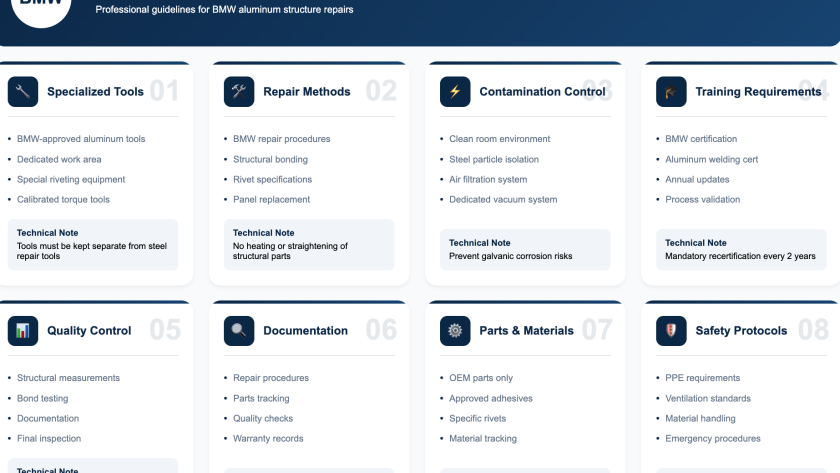840x473 pixels.
Task: Open the Specialized Tools card heading
Action: click(x=95, y=92)
